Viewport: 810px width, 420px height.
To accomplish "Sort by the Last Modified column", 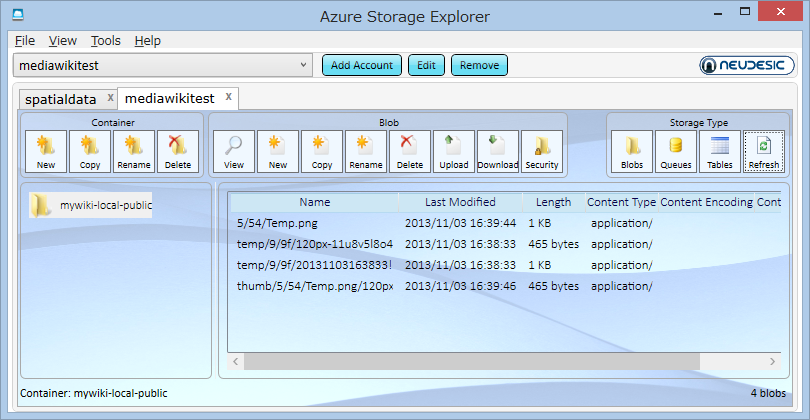I will click(460, 202).
